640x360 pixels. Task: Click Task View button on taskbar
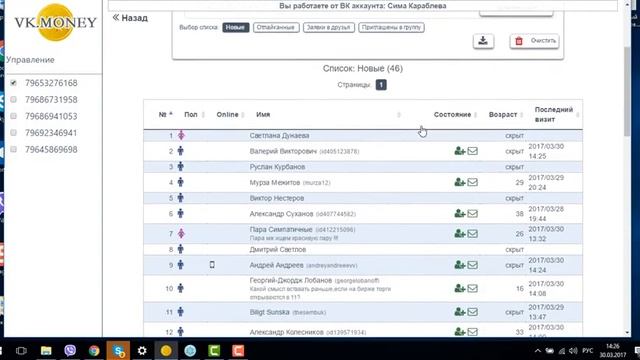pyautogui.click(x=21, y=350)
